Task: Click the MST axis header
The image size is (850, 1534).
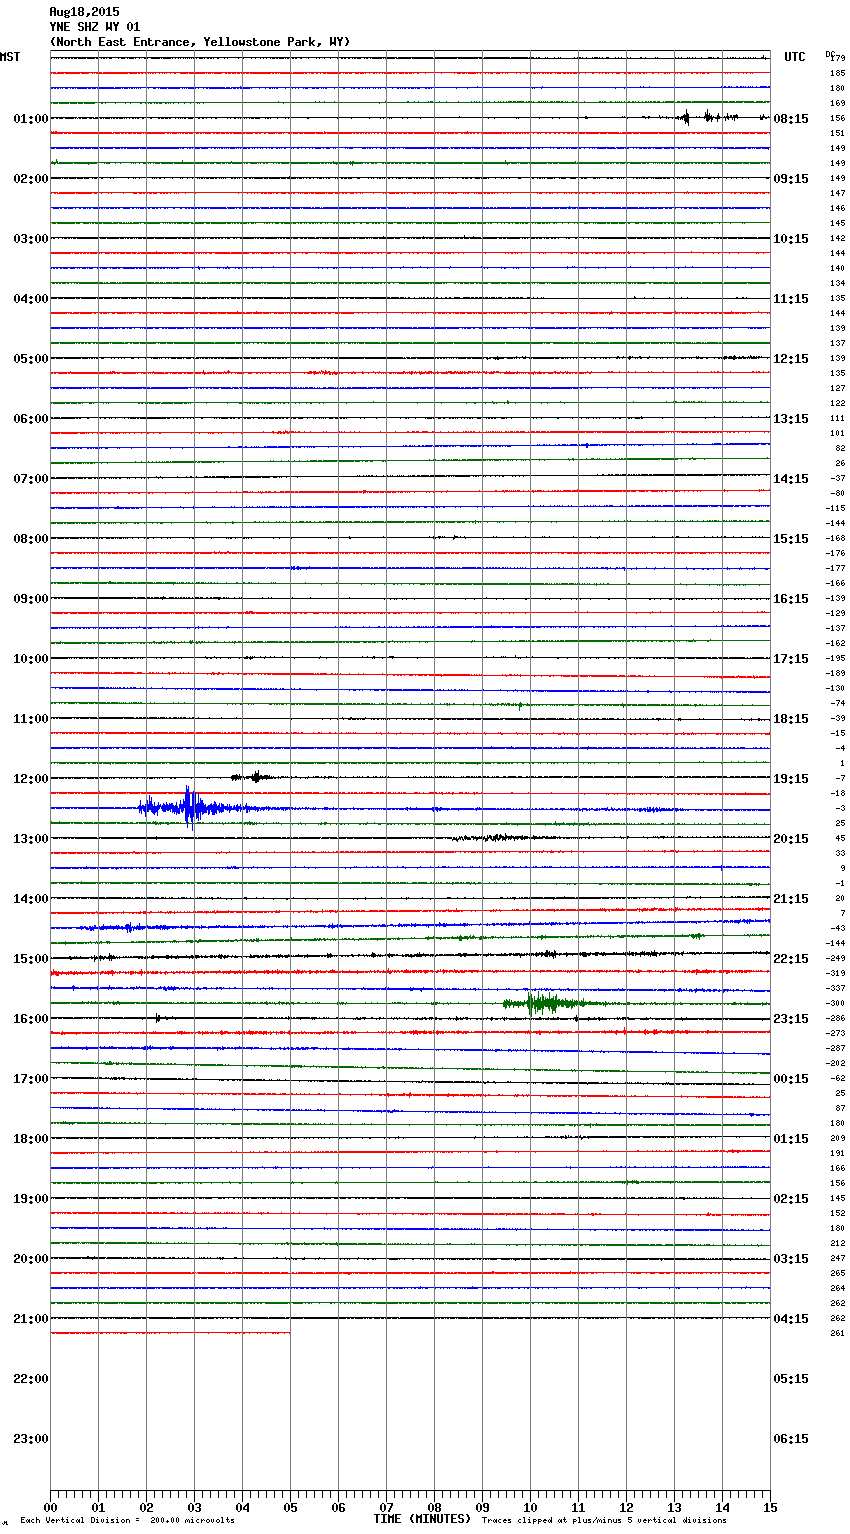Action: 10,57
